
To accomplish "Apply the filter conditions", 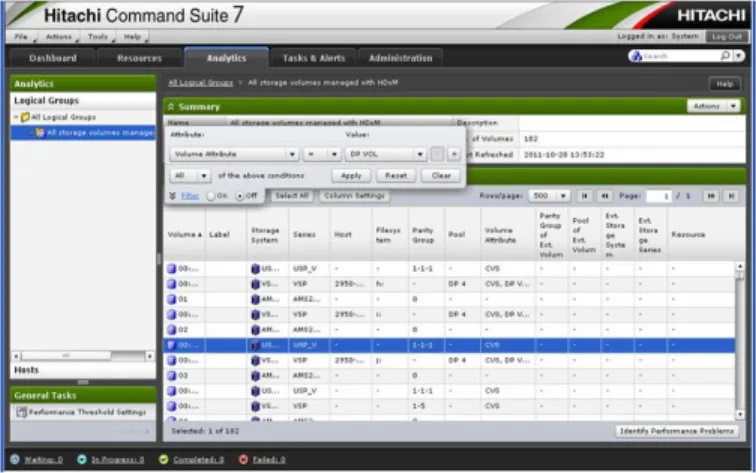I will click(351, 176).
